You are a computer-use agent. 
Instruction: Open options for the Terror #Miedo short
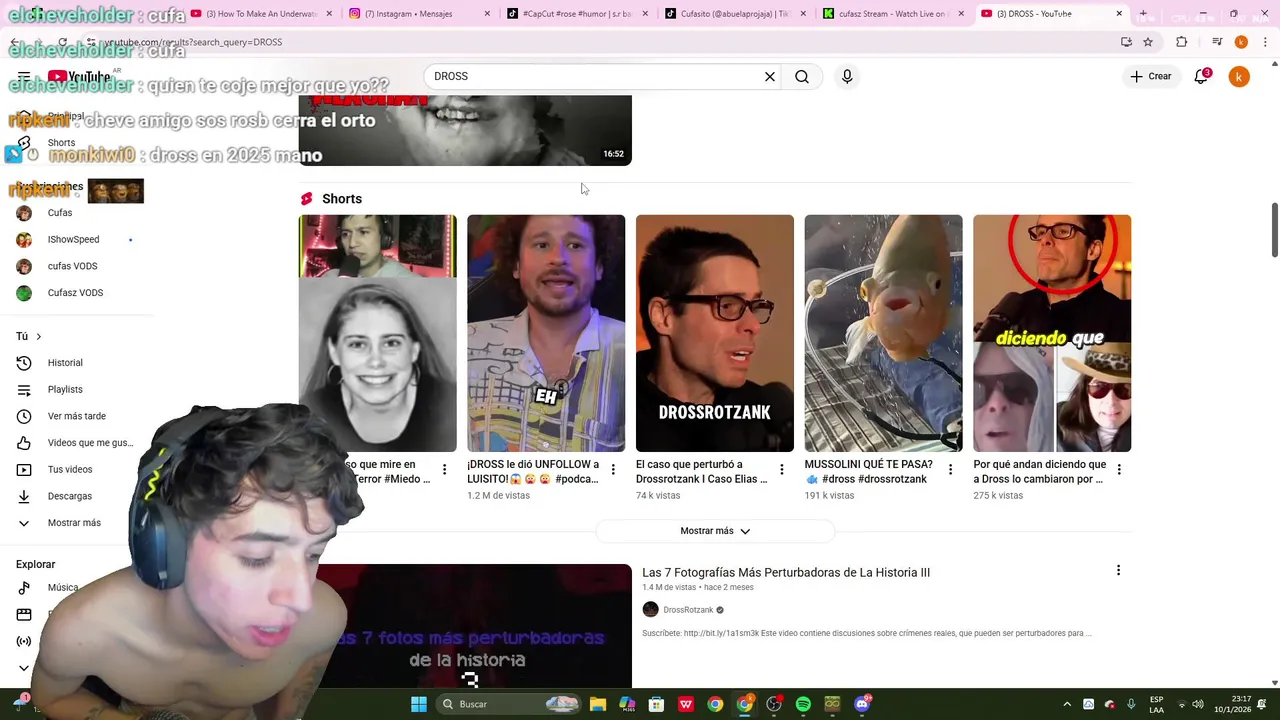coord(445,469)
